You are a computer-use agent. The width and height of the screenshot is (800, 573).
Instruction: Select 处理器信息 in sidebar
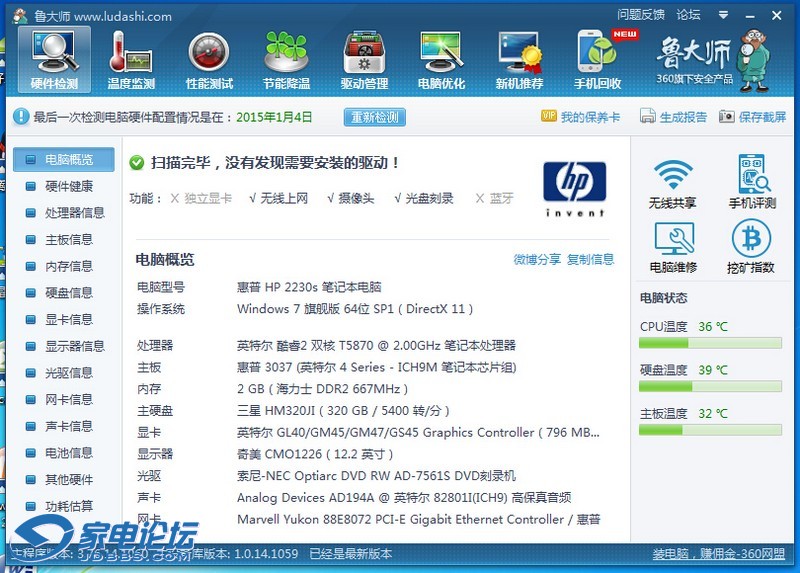[x=64, y=213]
